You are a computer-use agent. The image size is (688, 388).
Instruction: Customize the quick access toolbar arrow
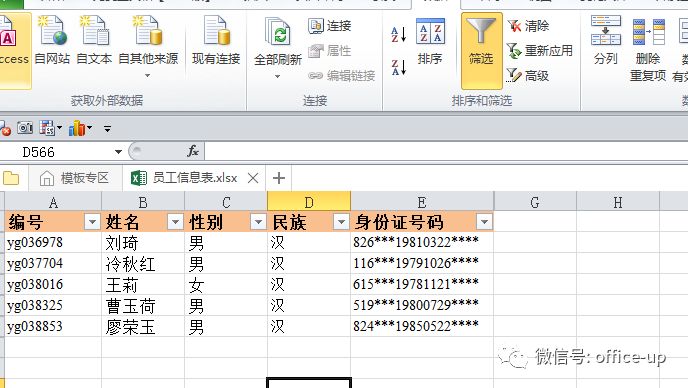(108, 129)
